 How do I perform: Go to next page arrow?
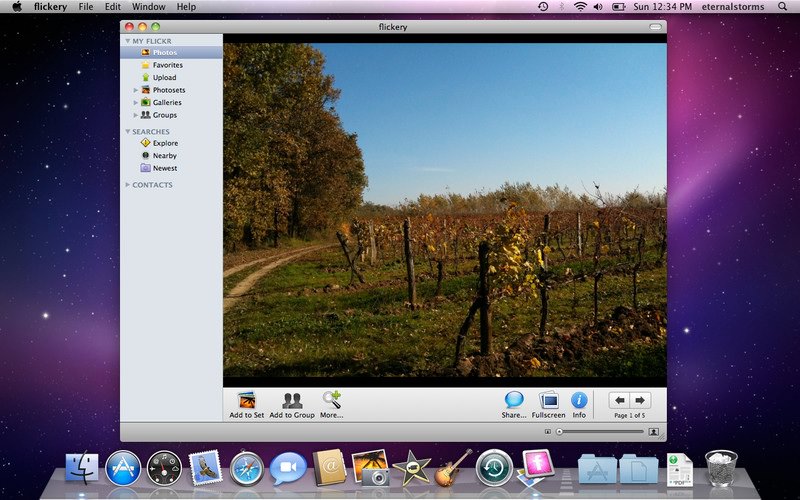(x=640, y=401)
